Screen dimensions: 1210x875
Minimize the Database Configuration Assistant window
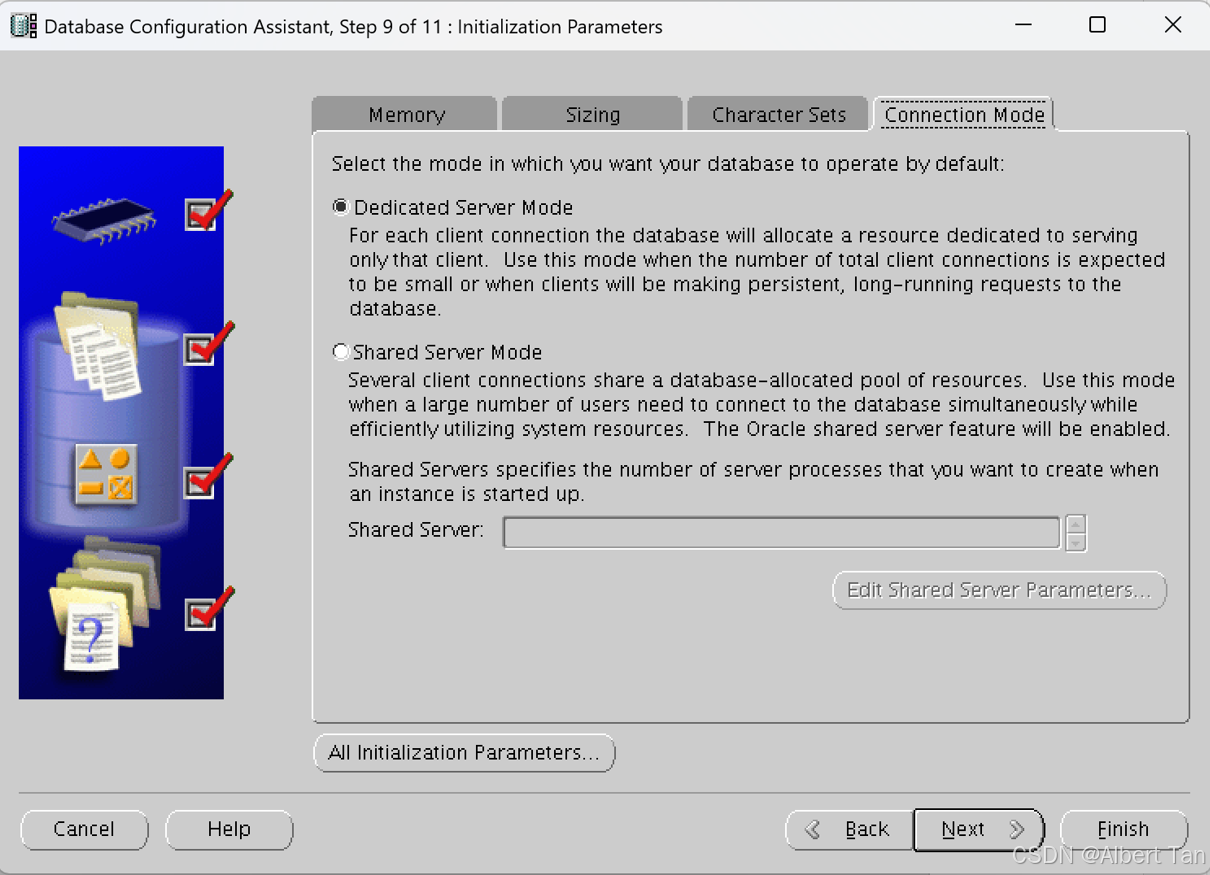[x=1023, y=25]
